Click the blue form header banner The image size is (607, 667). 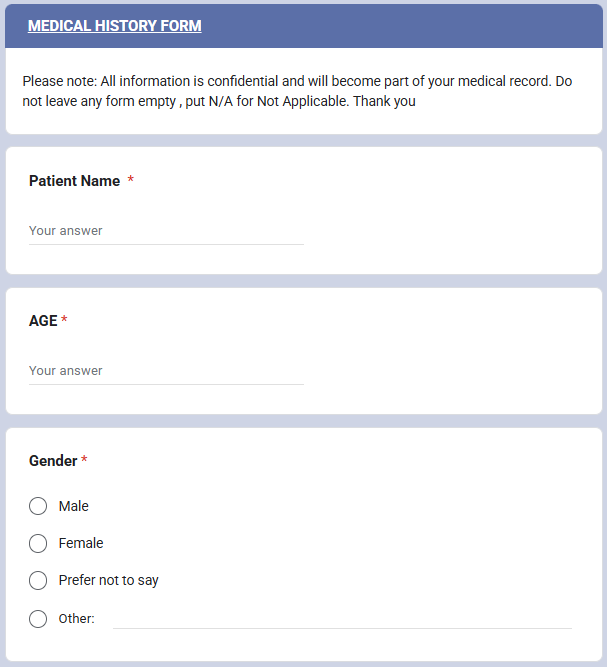pos(420,26)
